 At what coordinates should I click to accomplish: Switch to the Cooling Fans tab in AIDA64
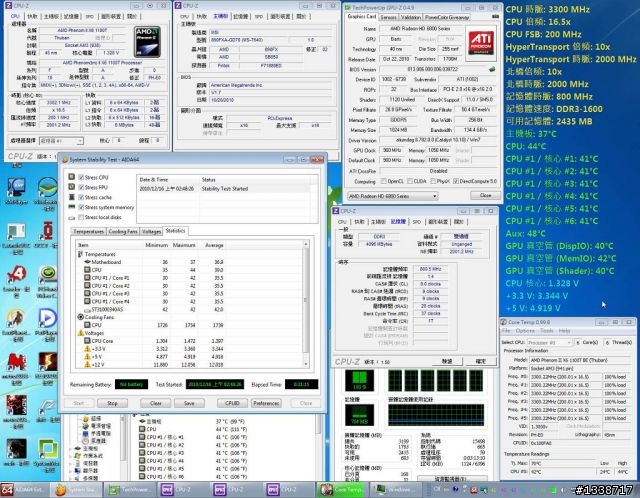tap(123, 231)
